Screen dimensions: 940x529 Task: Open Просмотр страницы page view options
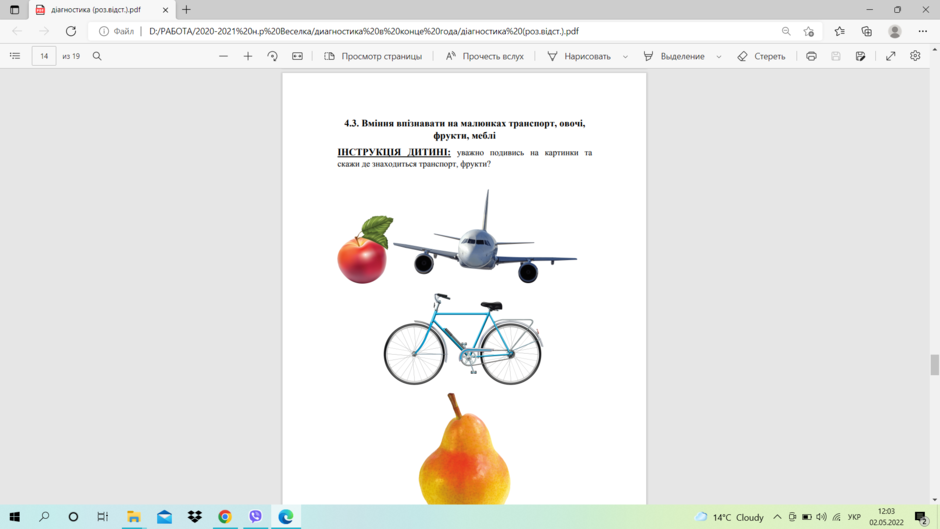373,56
